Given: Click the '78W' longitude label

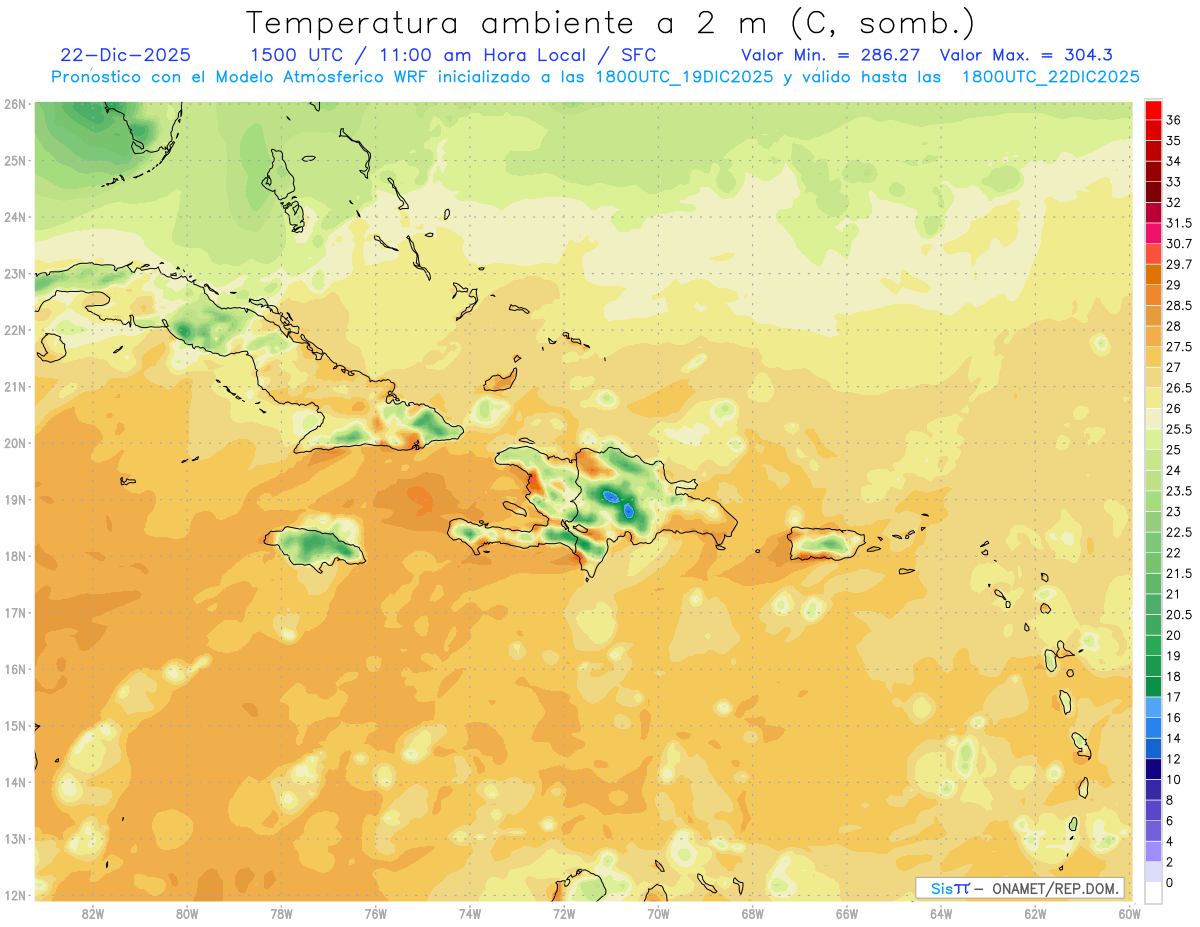Looking at the screenshot, I should [281, 913].
